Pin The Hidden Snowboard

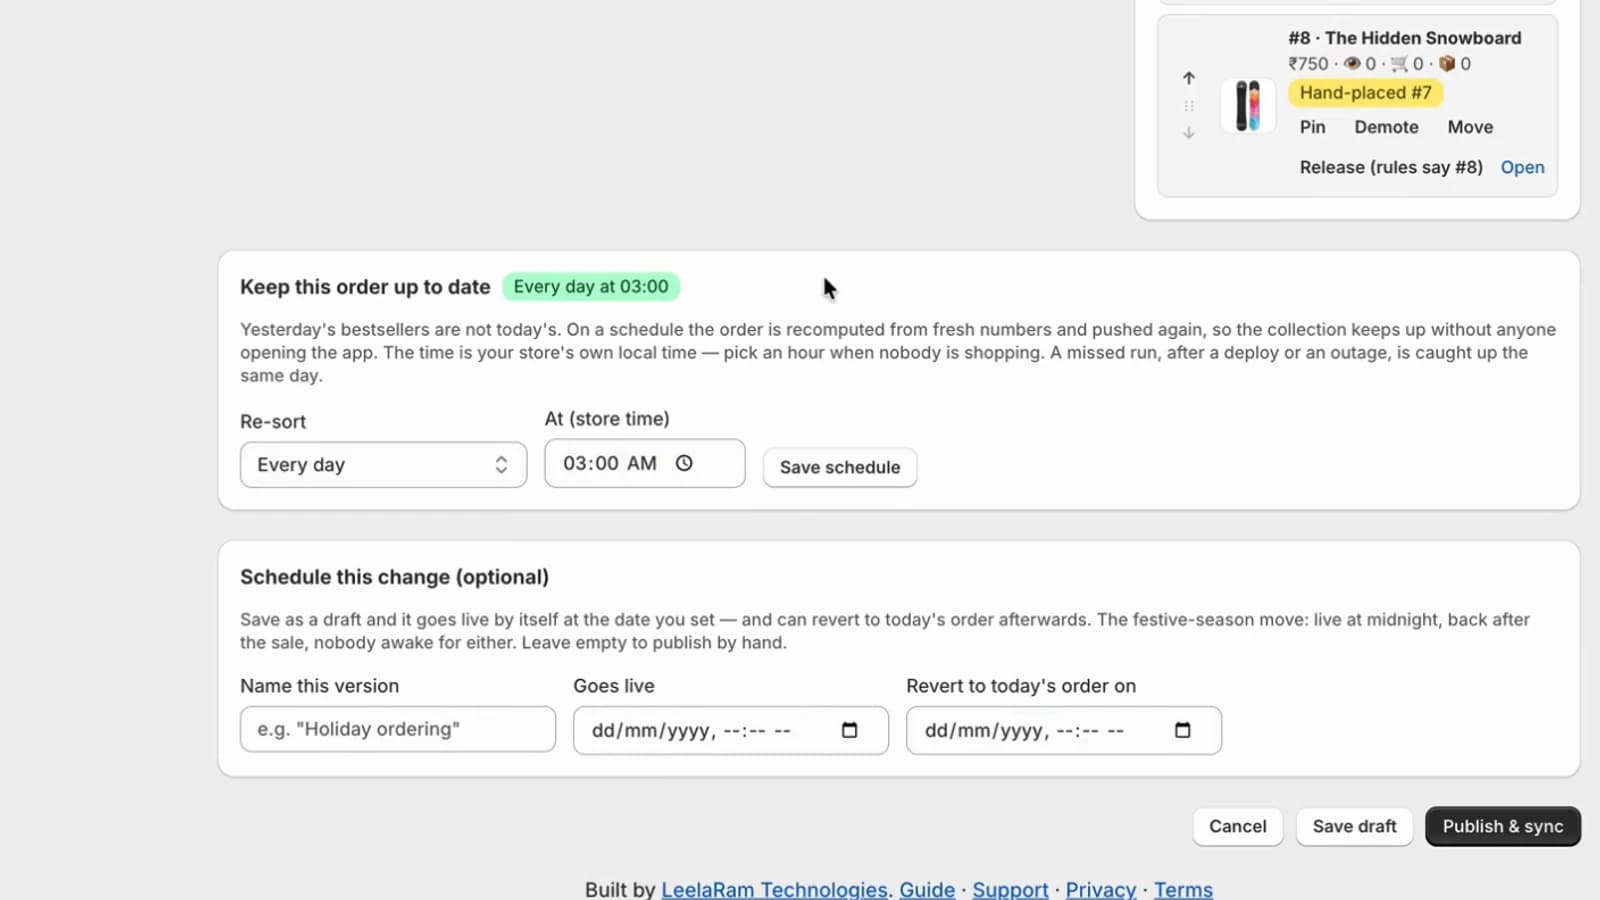pyautogui.click(x=1312, y=127)
